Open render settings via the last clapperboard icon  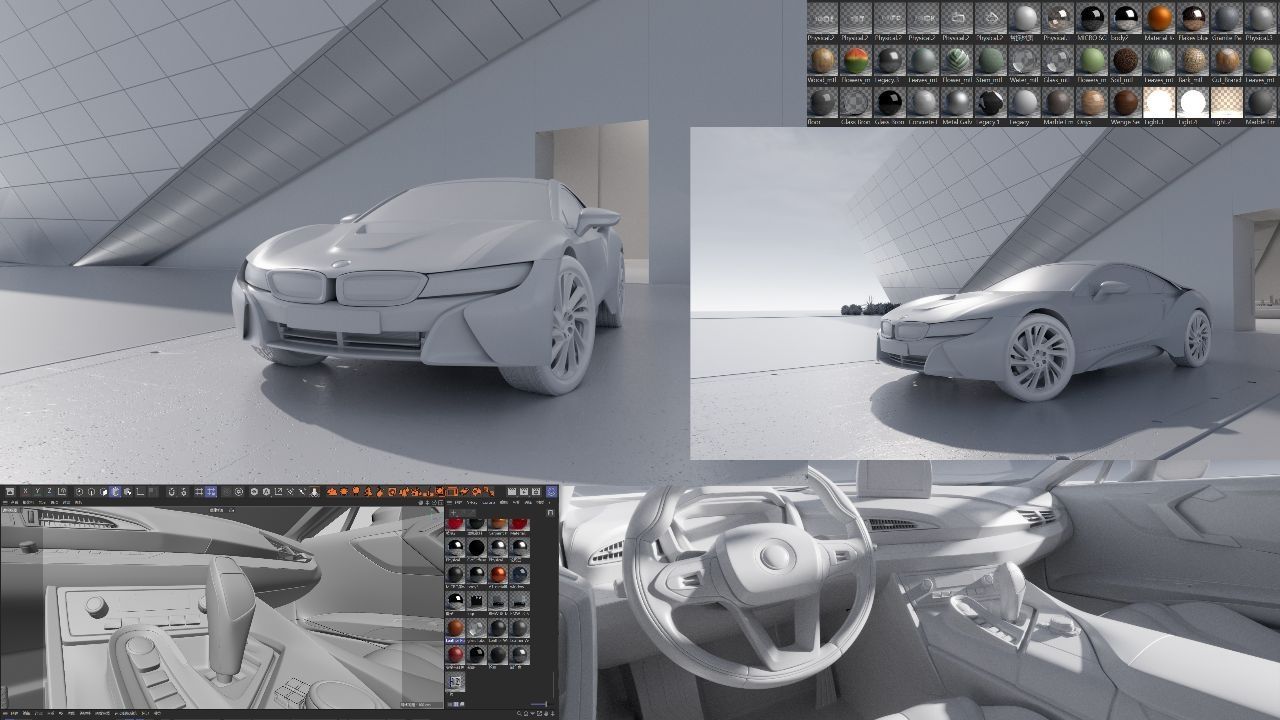click(537, 492)
